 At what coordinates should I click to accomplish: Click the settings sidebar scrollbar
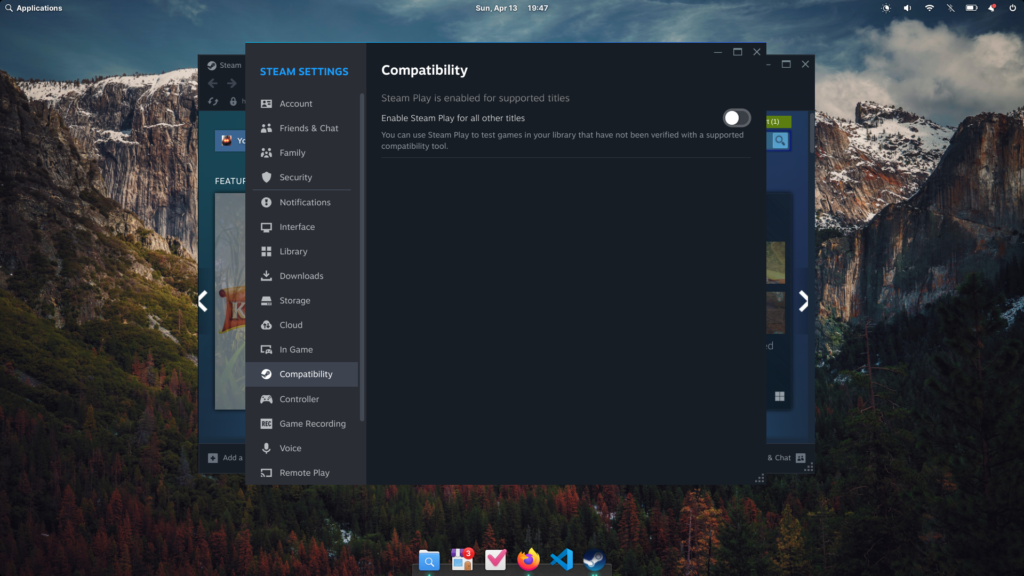pyautogui.click(x=362, y=257)
